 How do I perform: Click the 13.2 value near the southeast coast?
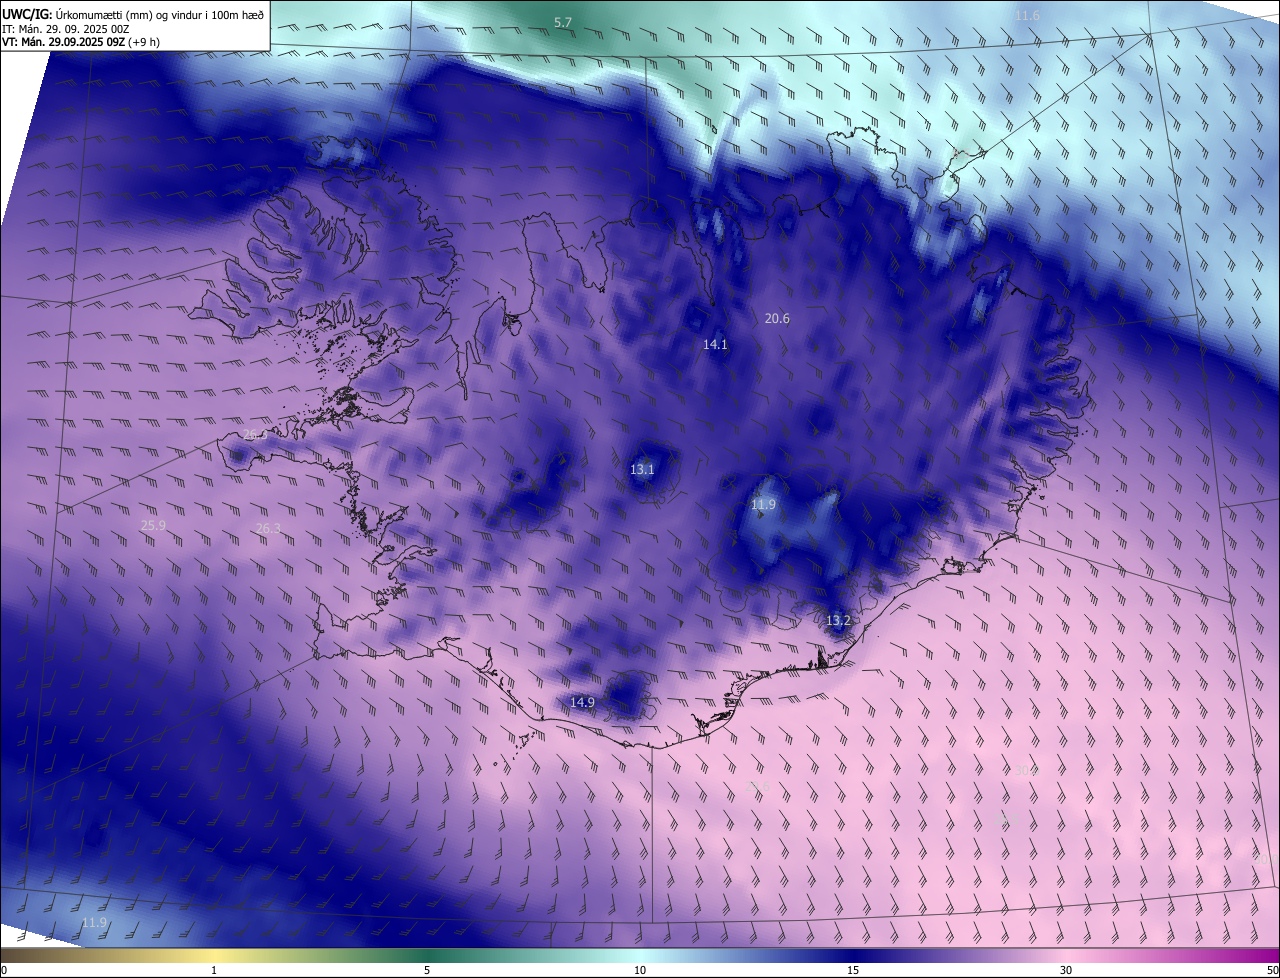pos(838,621)
